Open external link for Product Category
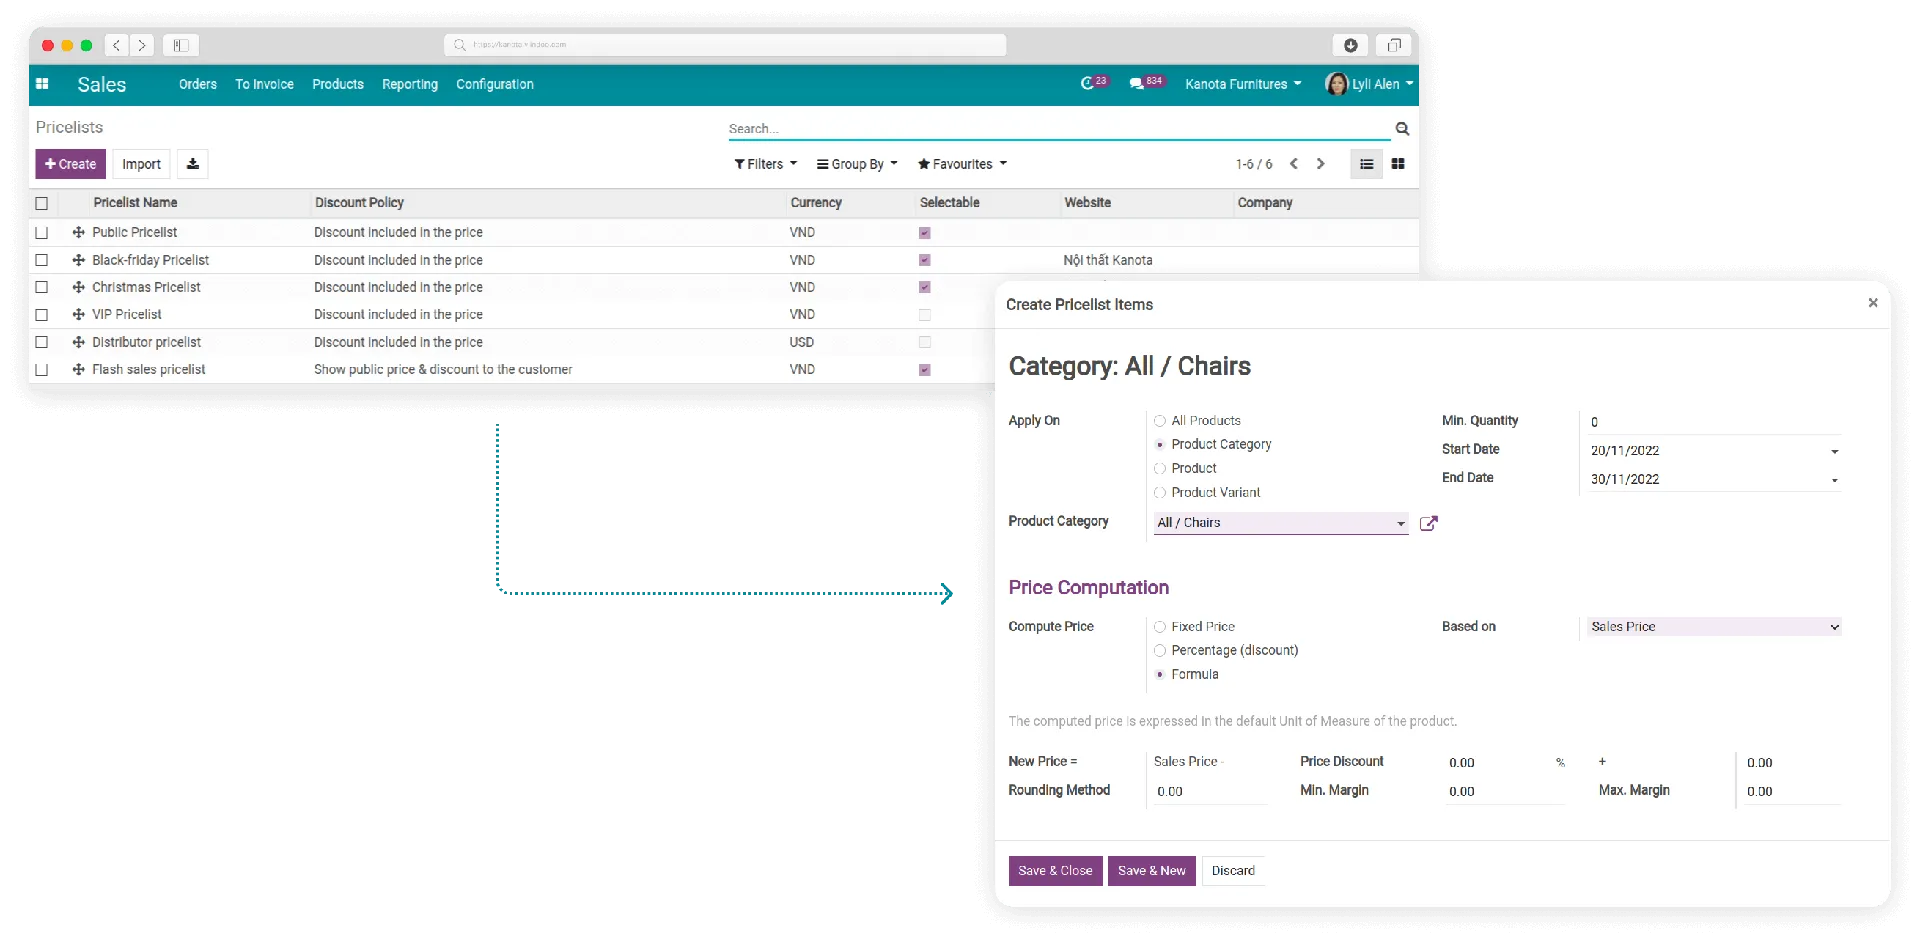1920x939 pixels. point(1429,523)
